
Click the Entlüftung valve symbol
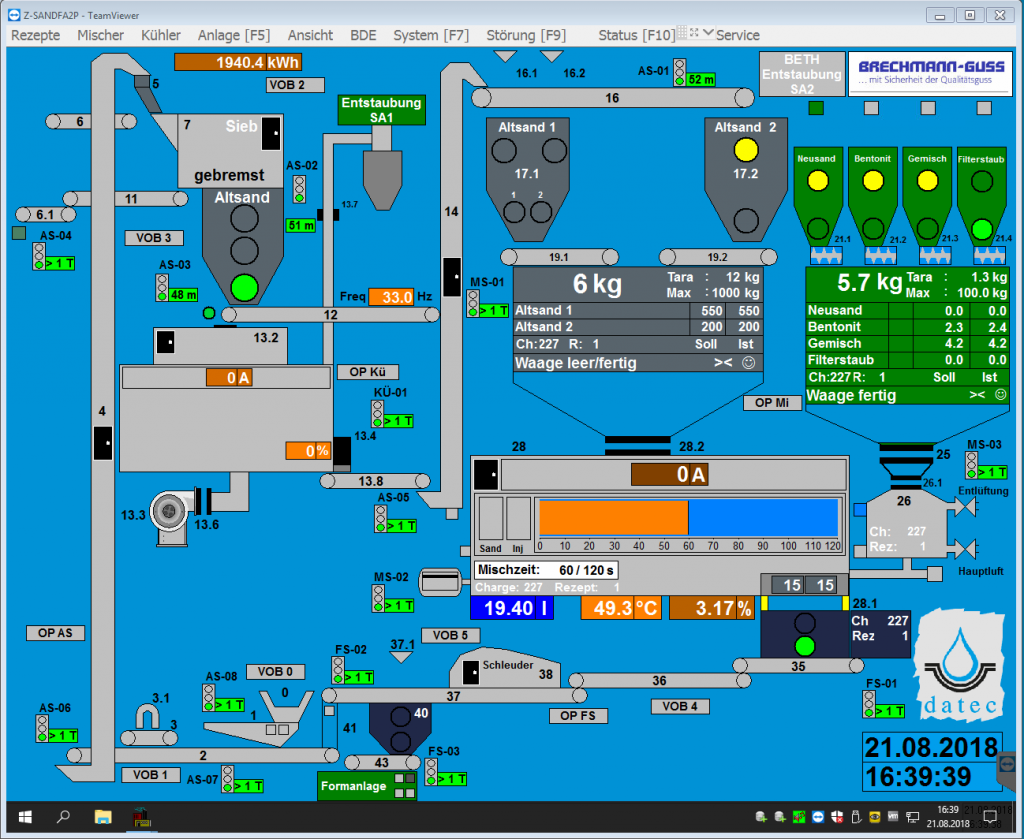965,509
